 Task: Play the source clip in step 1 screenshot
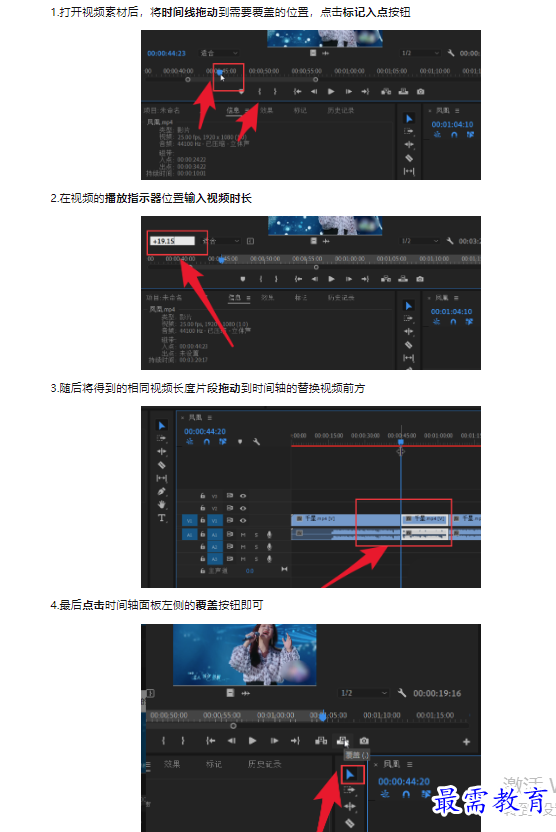tap(331, 91)
